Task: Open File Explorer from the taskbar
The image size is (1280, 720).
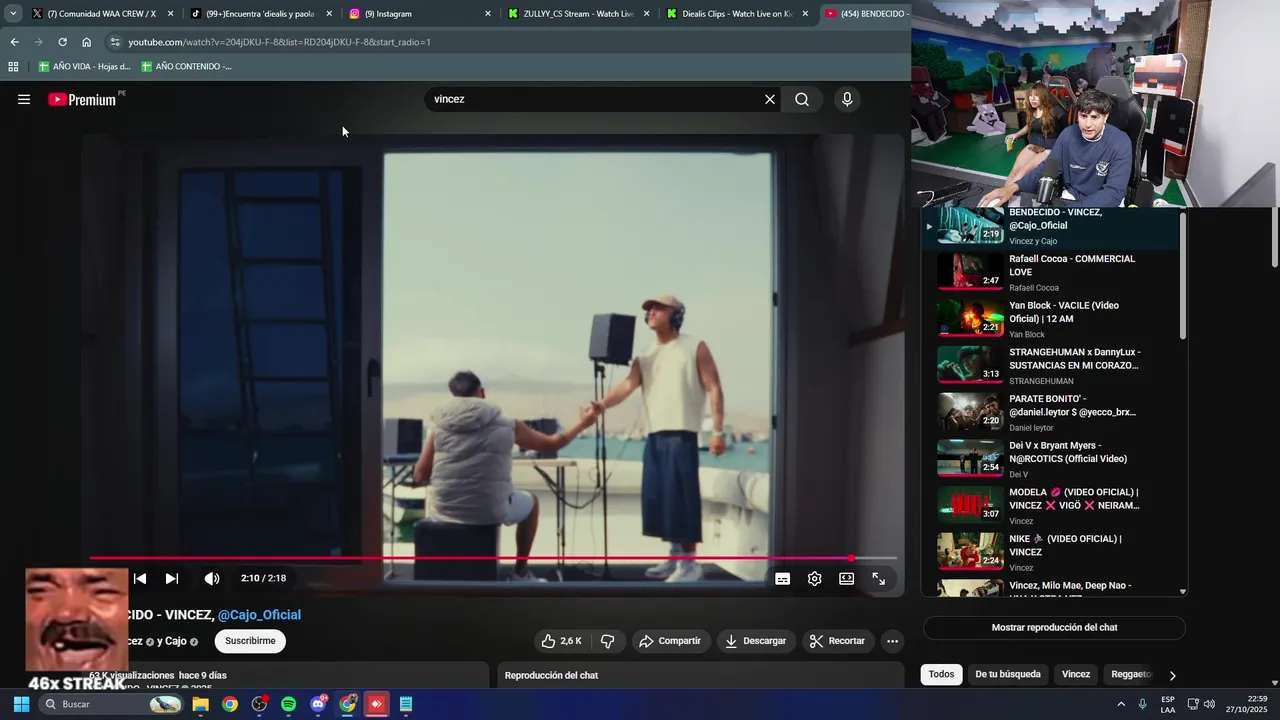Action: click(200, 704)
